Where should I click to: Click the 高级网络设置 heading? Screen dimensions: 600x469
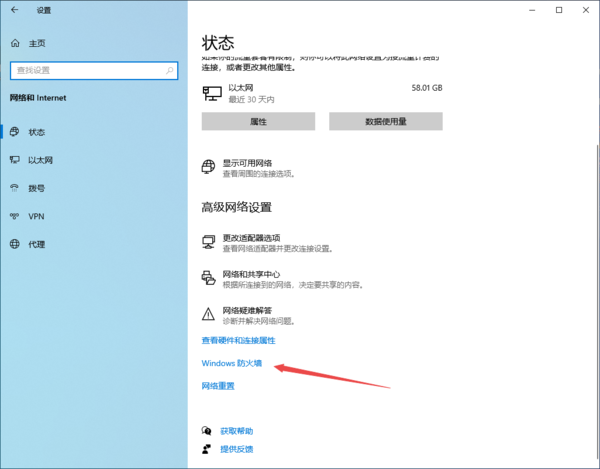236,207
